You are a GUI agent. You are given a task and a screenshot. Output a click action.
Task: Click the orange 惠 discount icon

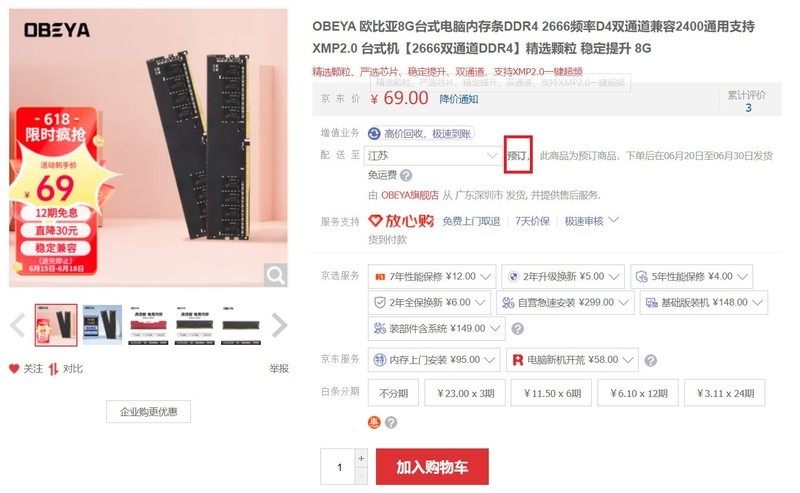pos(374,423)
